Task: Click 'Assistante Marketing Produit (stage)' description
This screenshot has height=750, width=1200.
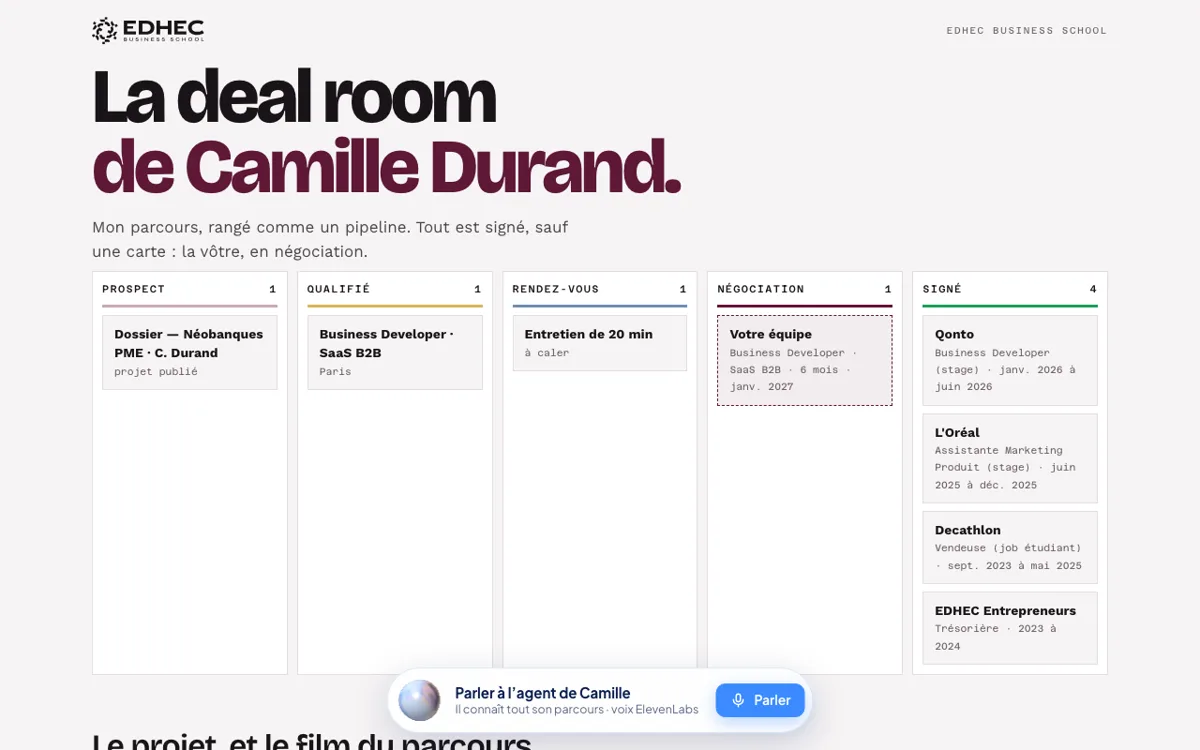Action: (1005, 467)
